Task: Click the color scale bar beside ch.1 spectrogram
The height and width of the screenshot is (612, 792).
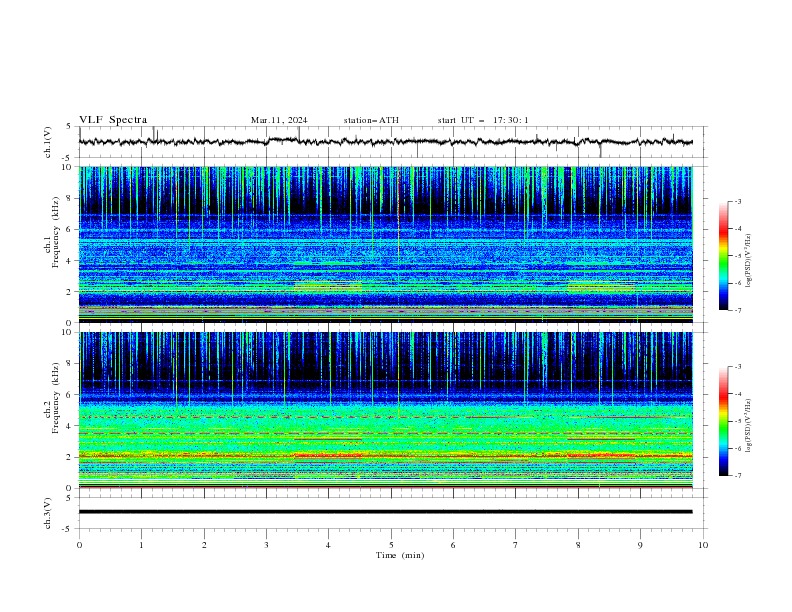Action: pyautogui.click(x=724, y=256)
